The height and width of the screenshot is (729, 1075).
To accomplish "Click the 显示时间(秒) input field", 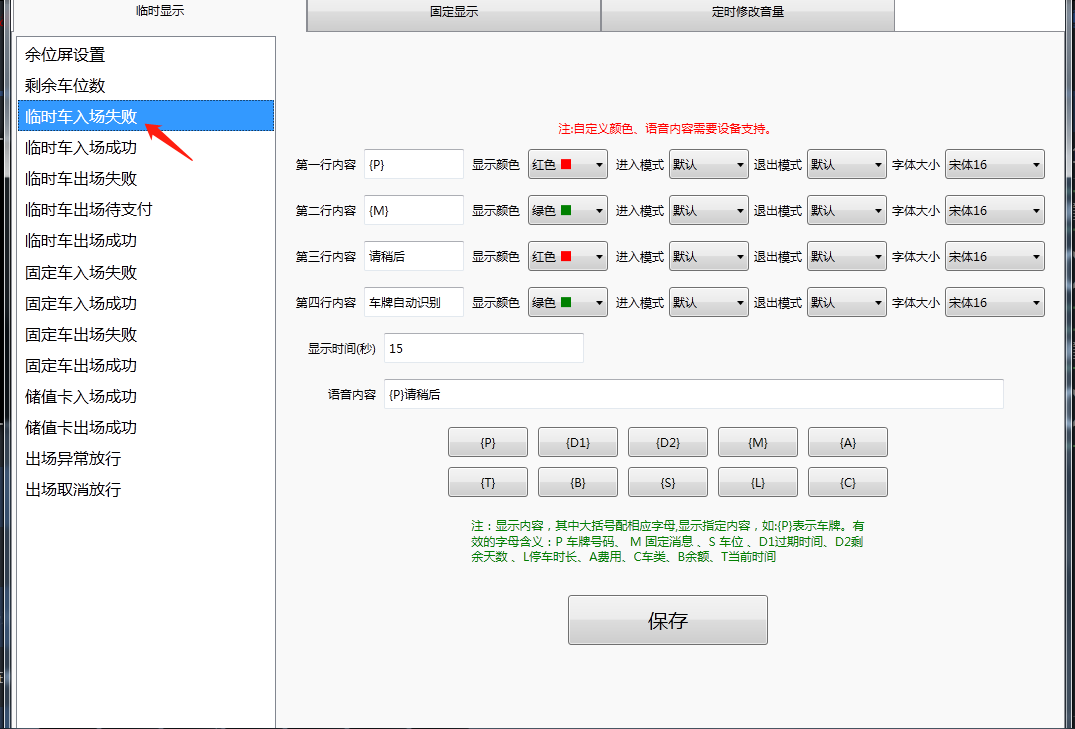I will click(484, 348).
